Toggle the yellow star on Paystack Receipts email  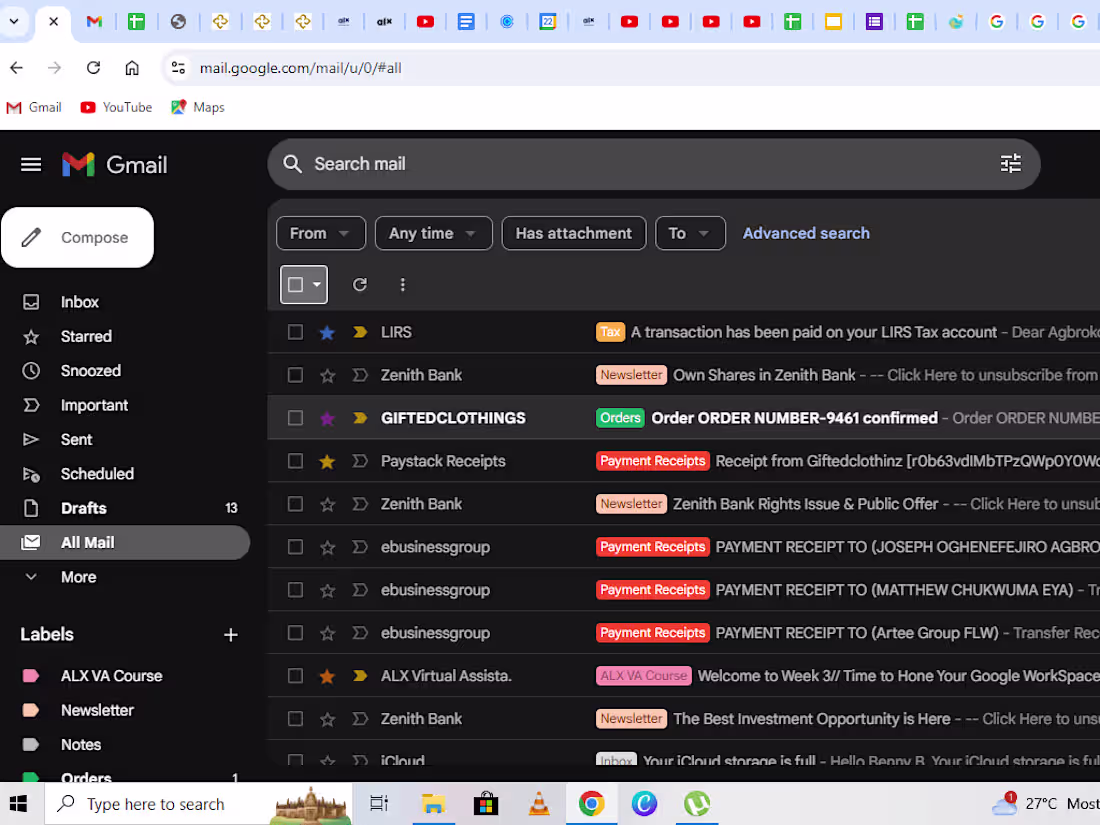tap(327, 462)
